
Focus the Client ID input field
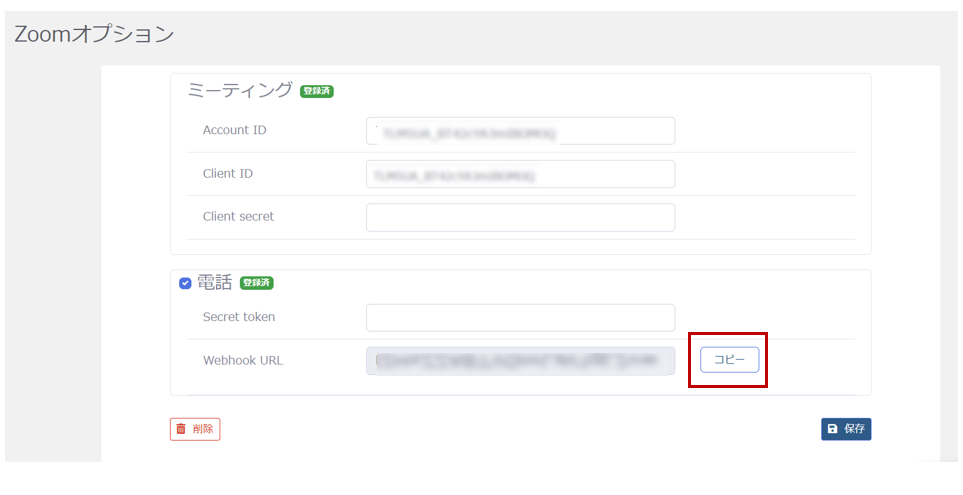pos(520,174)
